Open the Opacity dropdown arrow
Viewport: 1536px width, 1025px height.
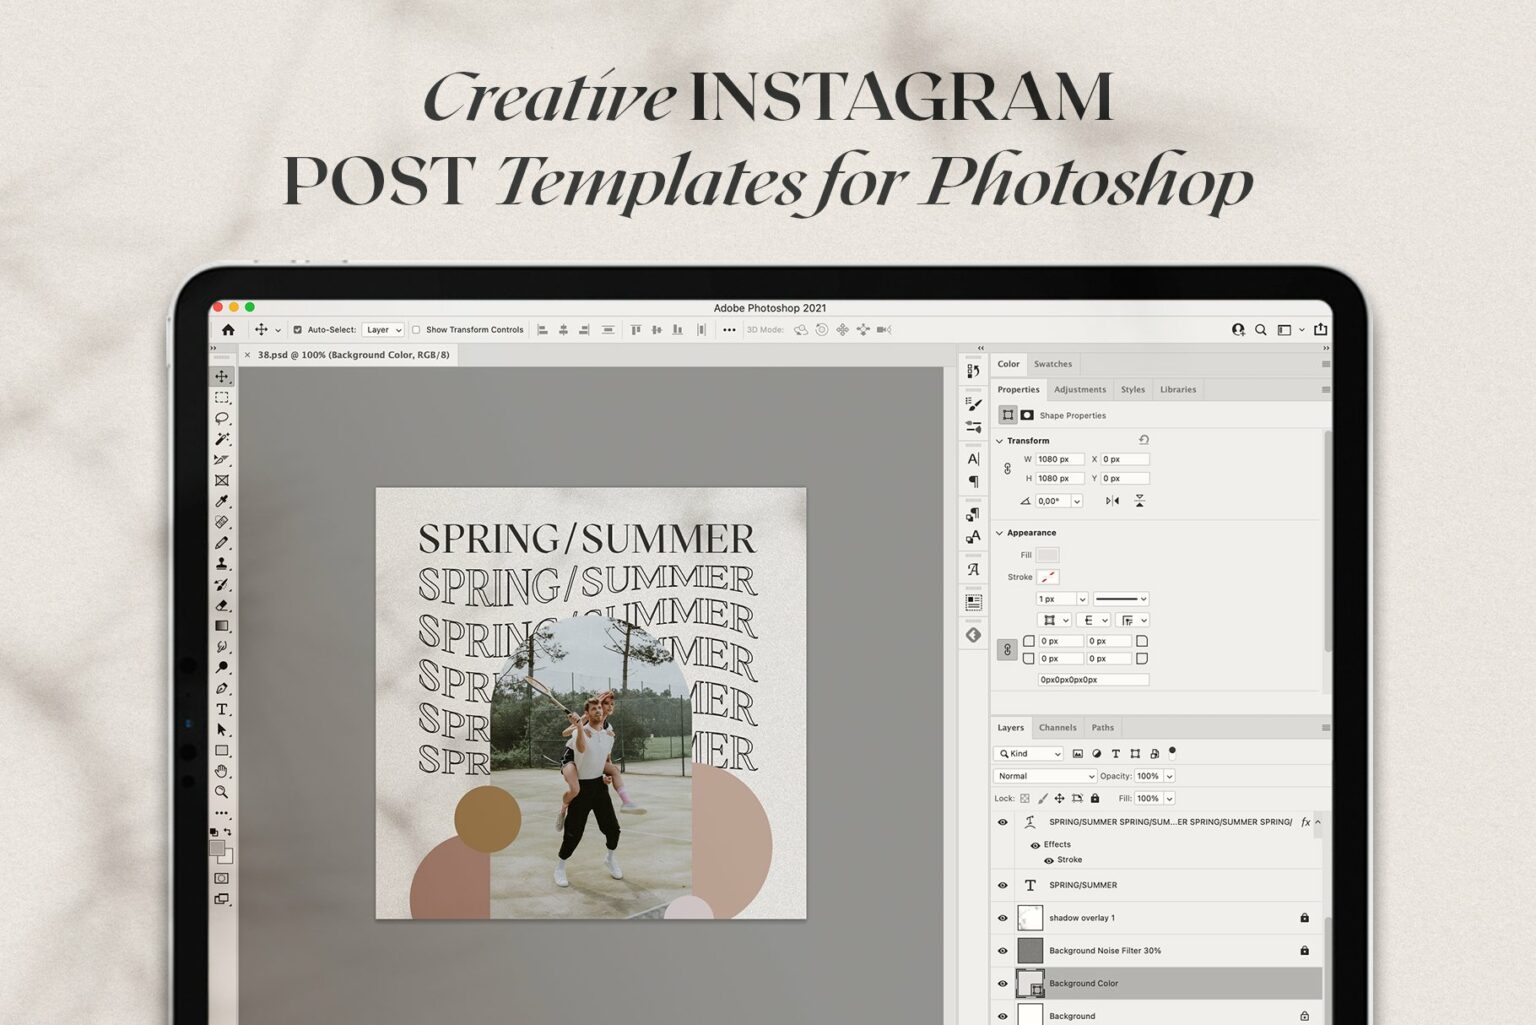tap(1169, 776)
